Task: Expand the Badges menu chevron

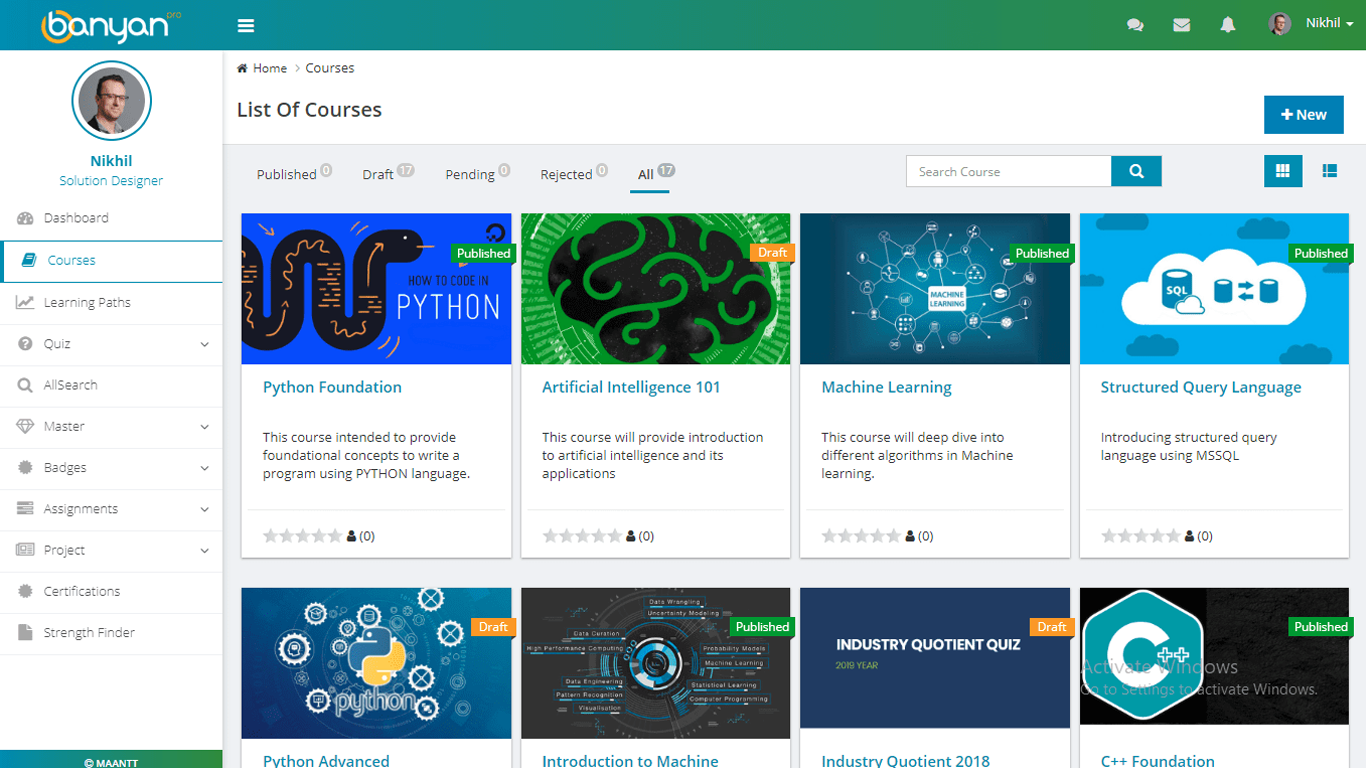Action: point(205,468)
